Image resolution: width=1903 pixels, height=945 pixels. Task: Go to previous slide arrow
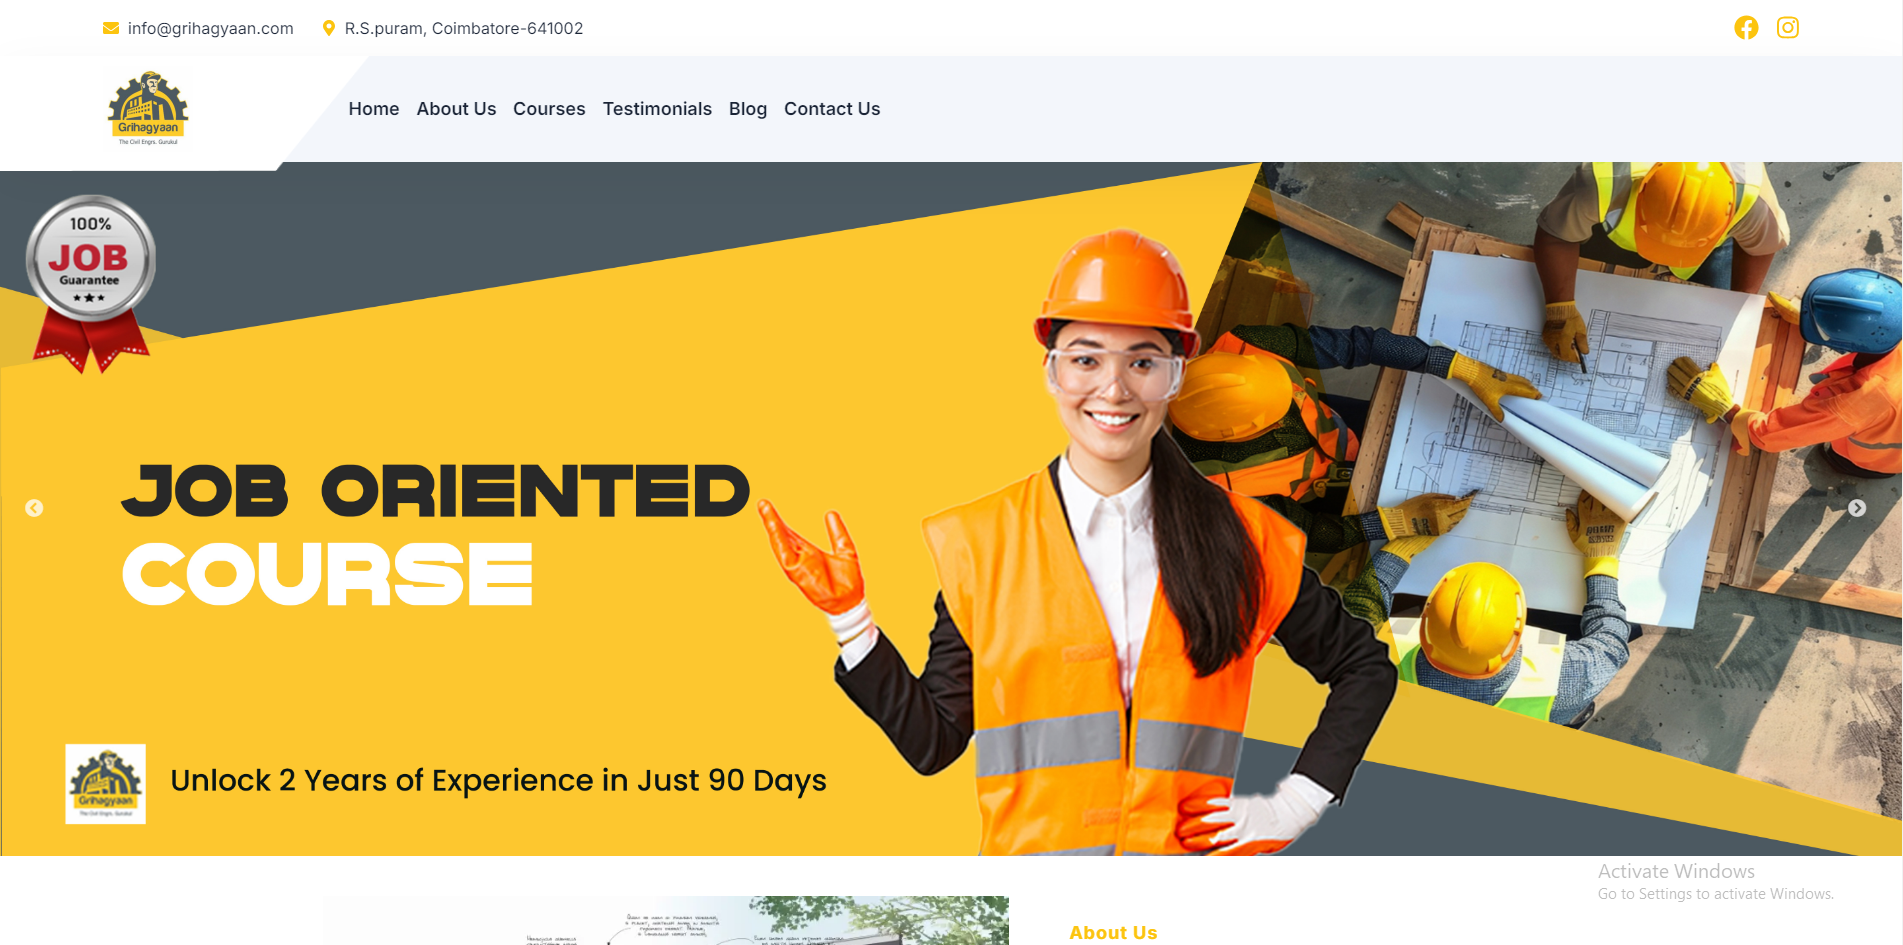coord(34,508)
